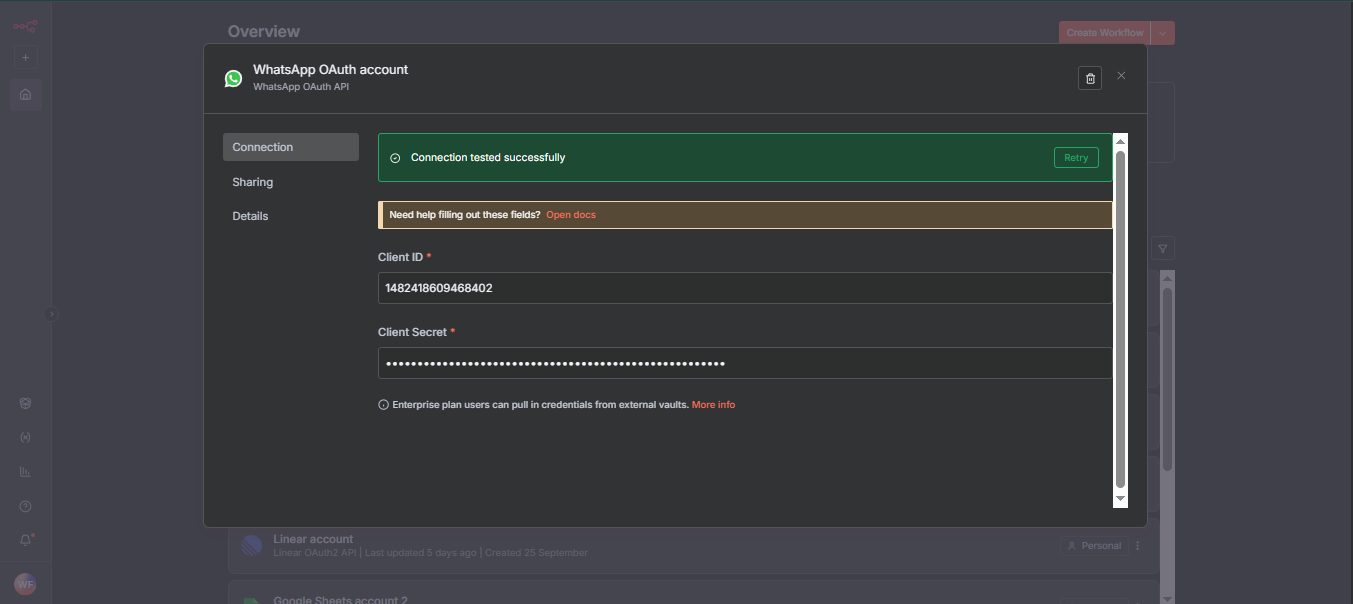Image resolution: width=1353 pixels, height=604 pixels.
Task: Open the notifications bell icon
Action: coord(26,540)
